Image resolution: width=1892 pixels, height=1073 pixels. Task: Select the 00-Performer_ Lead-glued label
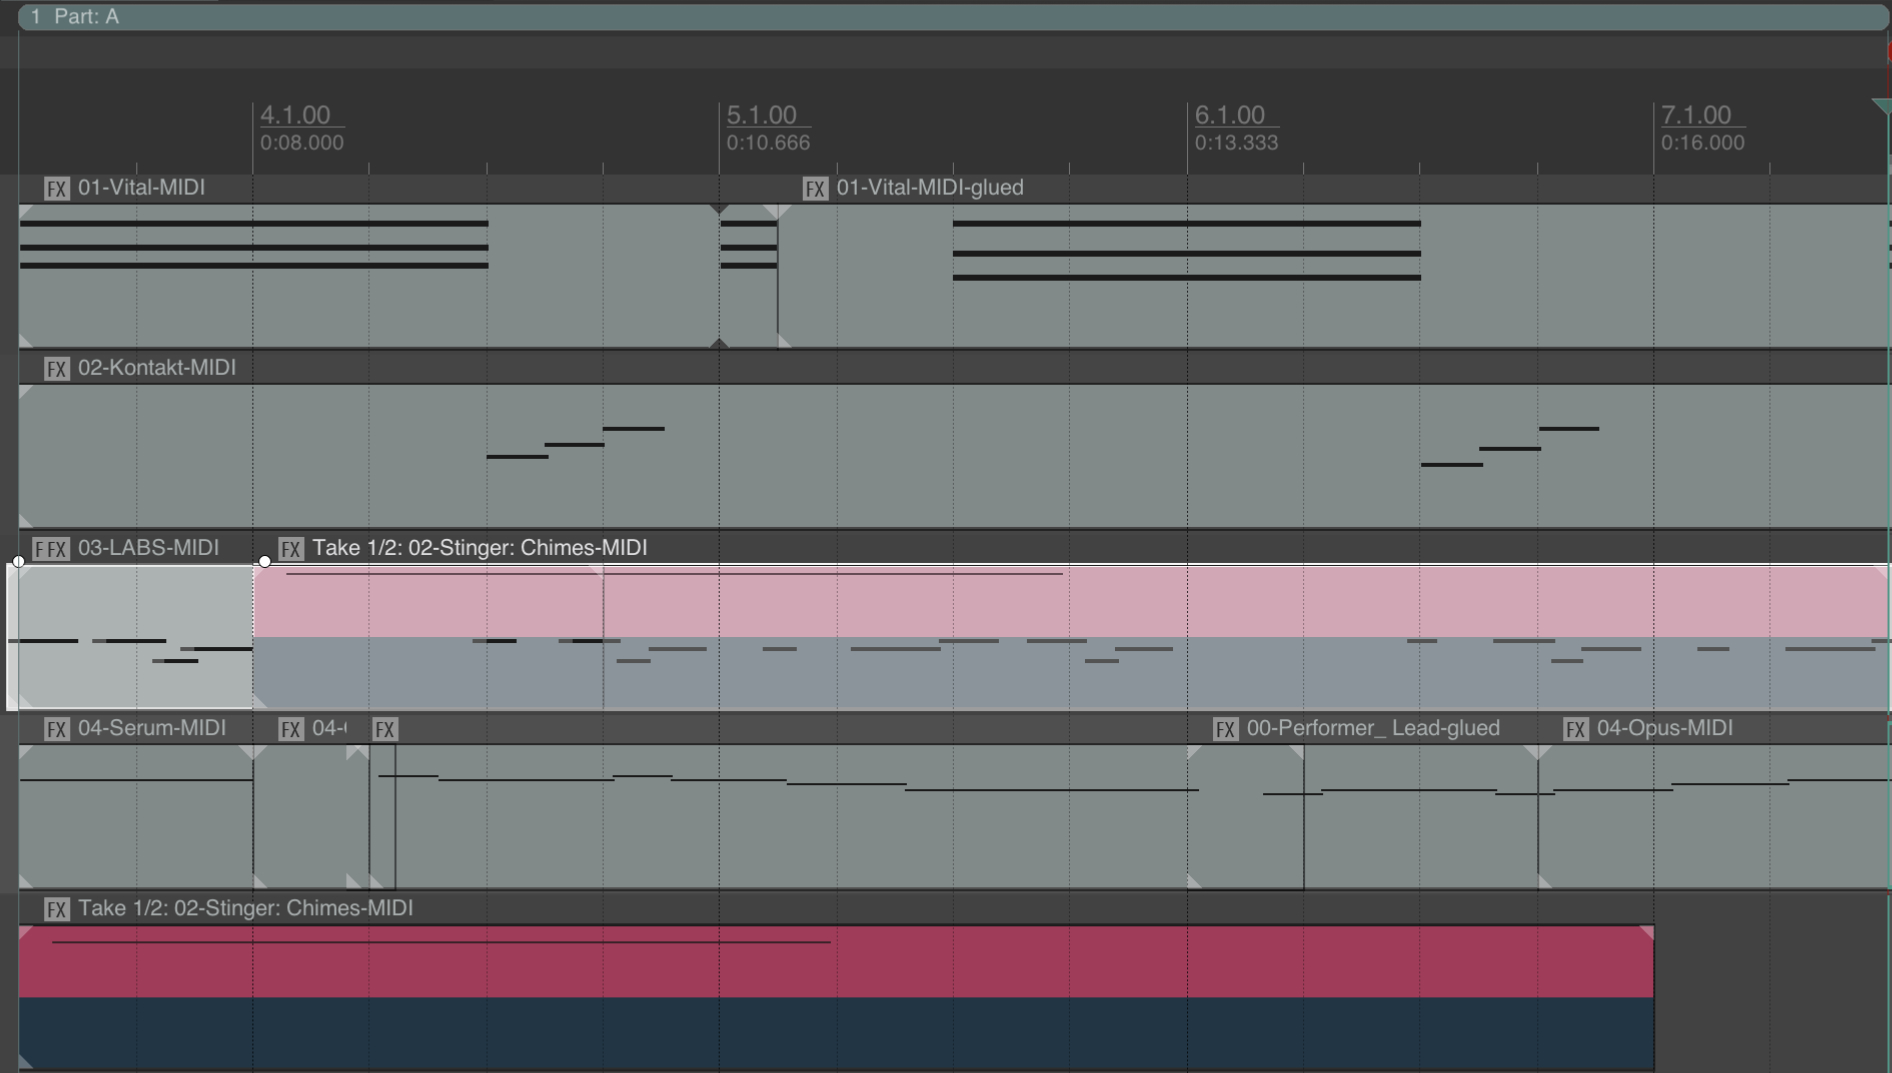pos(1373,727)
